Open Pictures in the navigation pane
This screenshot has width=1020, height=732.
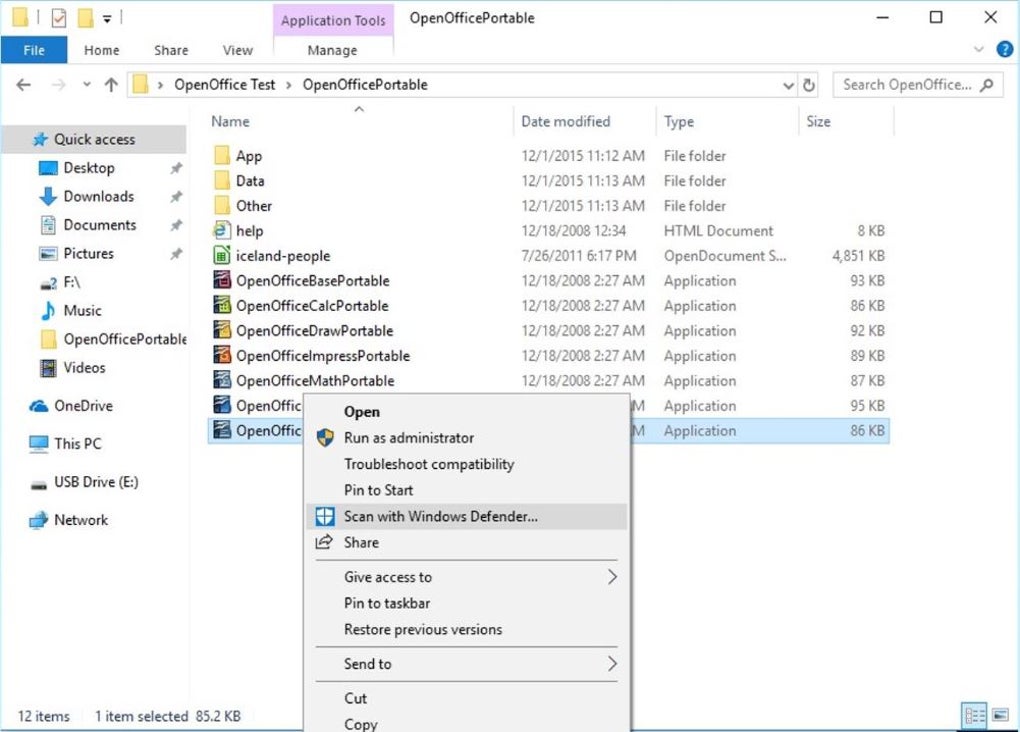pos(88,254)
